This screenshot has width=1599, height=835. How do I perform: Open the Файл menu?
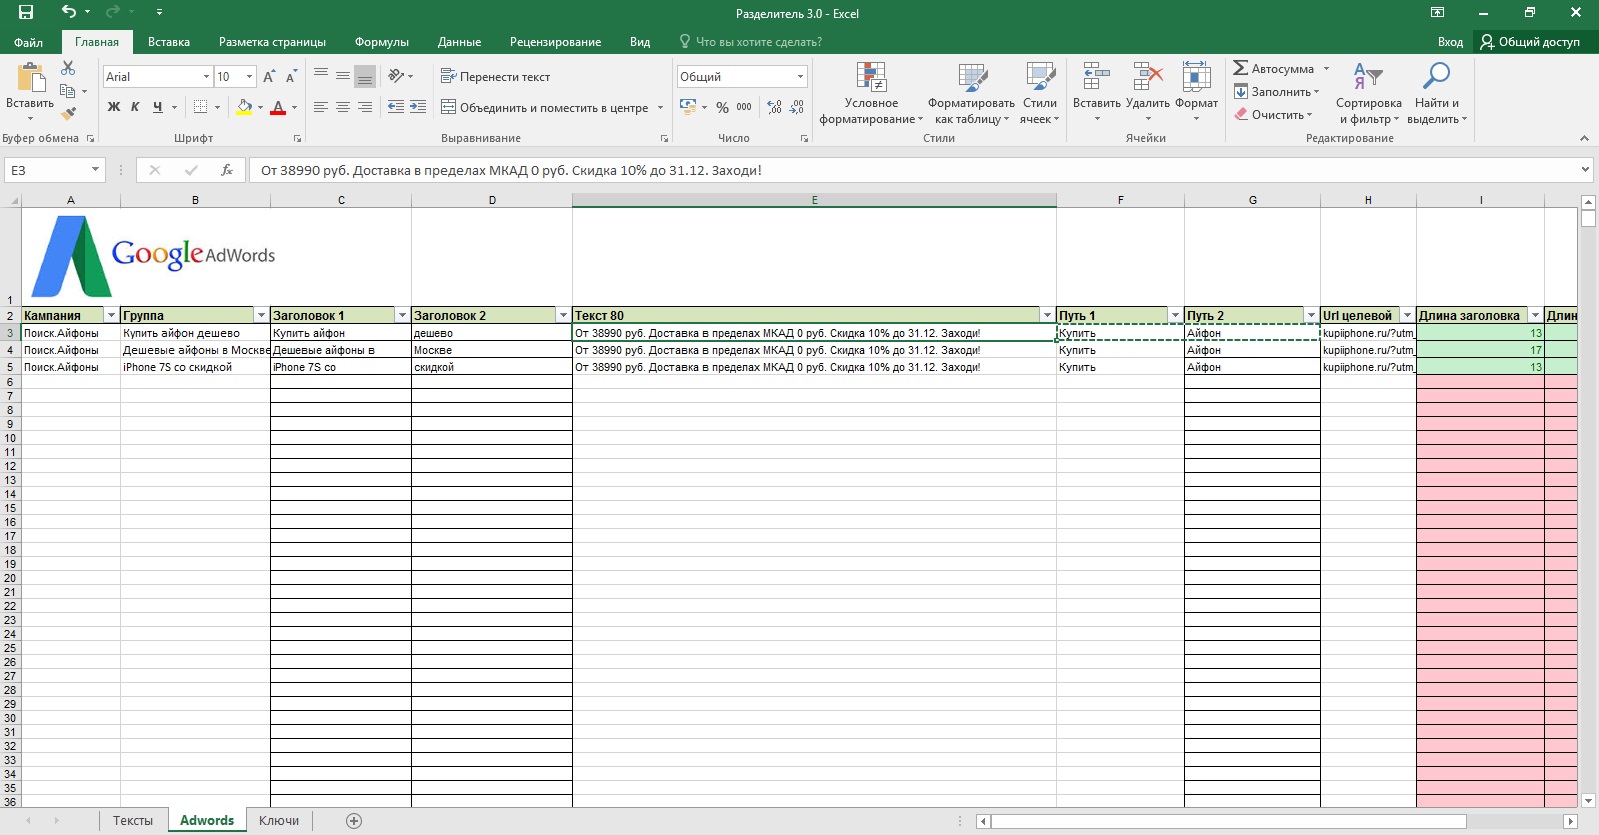[28, 42]
